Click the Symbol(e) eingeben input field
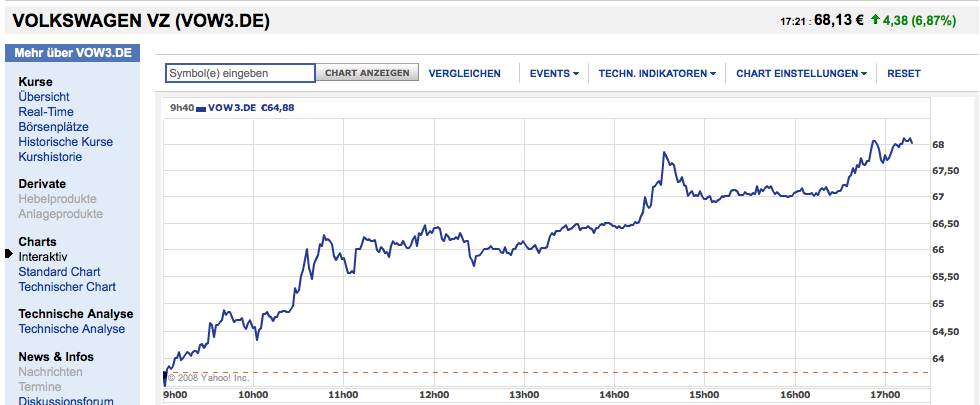Viewport: 980px width, 405px height. [x=240, y=73]
